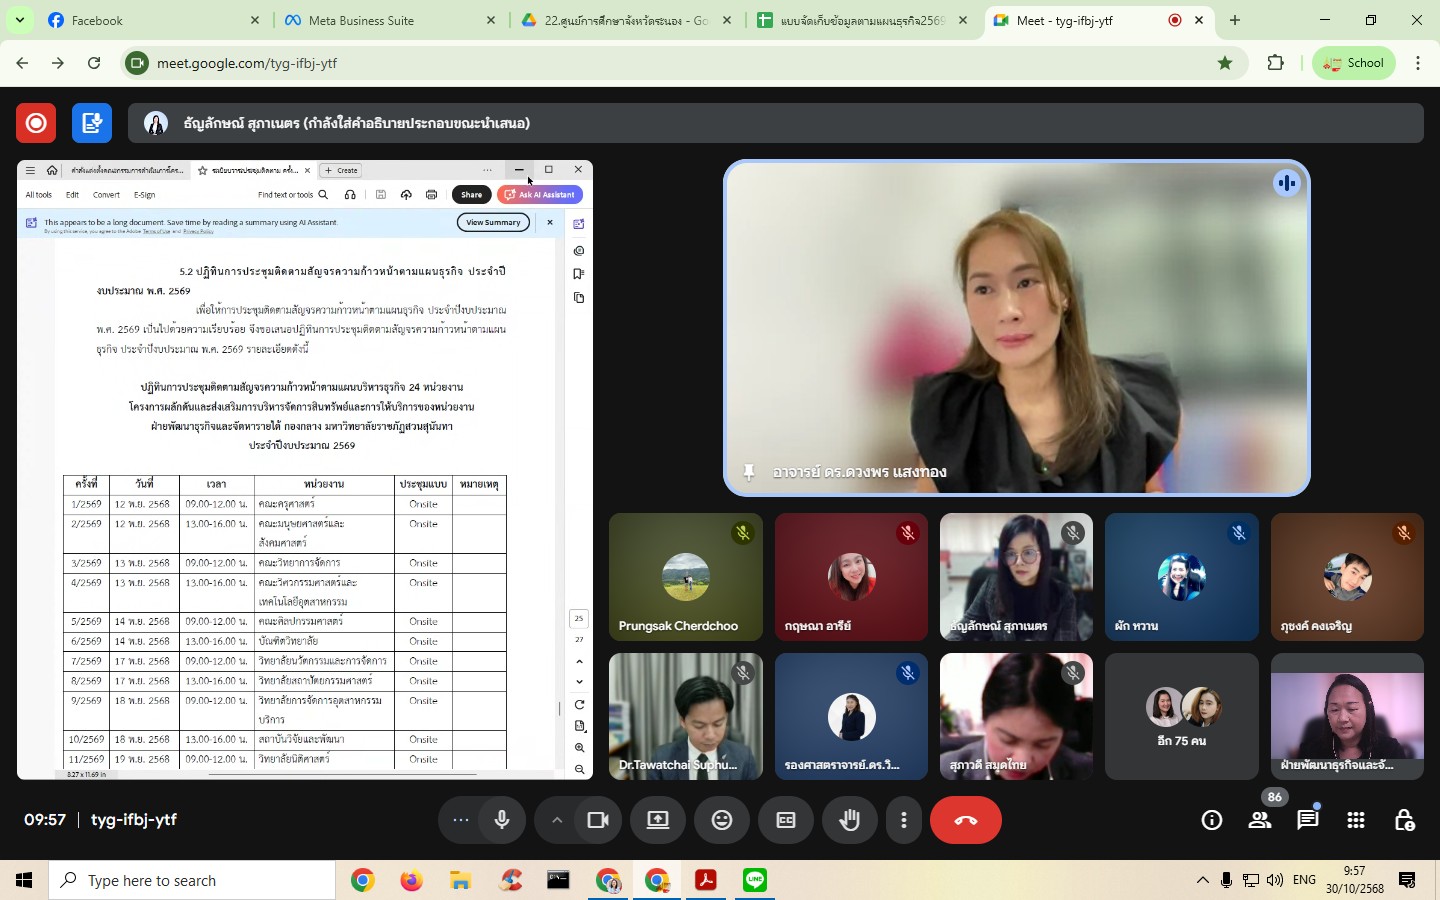Image resolution: width=1440 pixels, height=900 pixels.
Task: Toggle the camera on or off
Action: 598,820
